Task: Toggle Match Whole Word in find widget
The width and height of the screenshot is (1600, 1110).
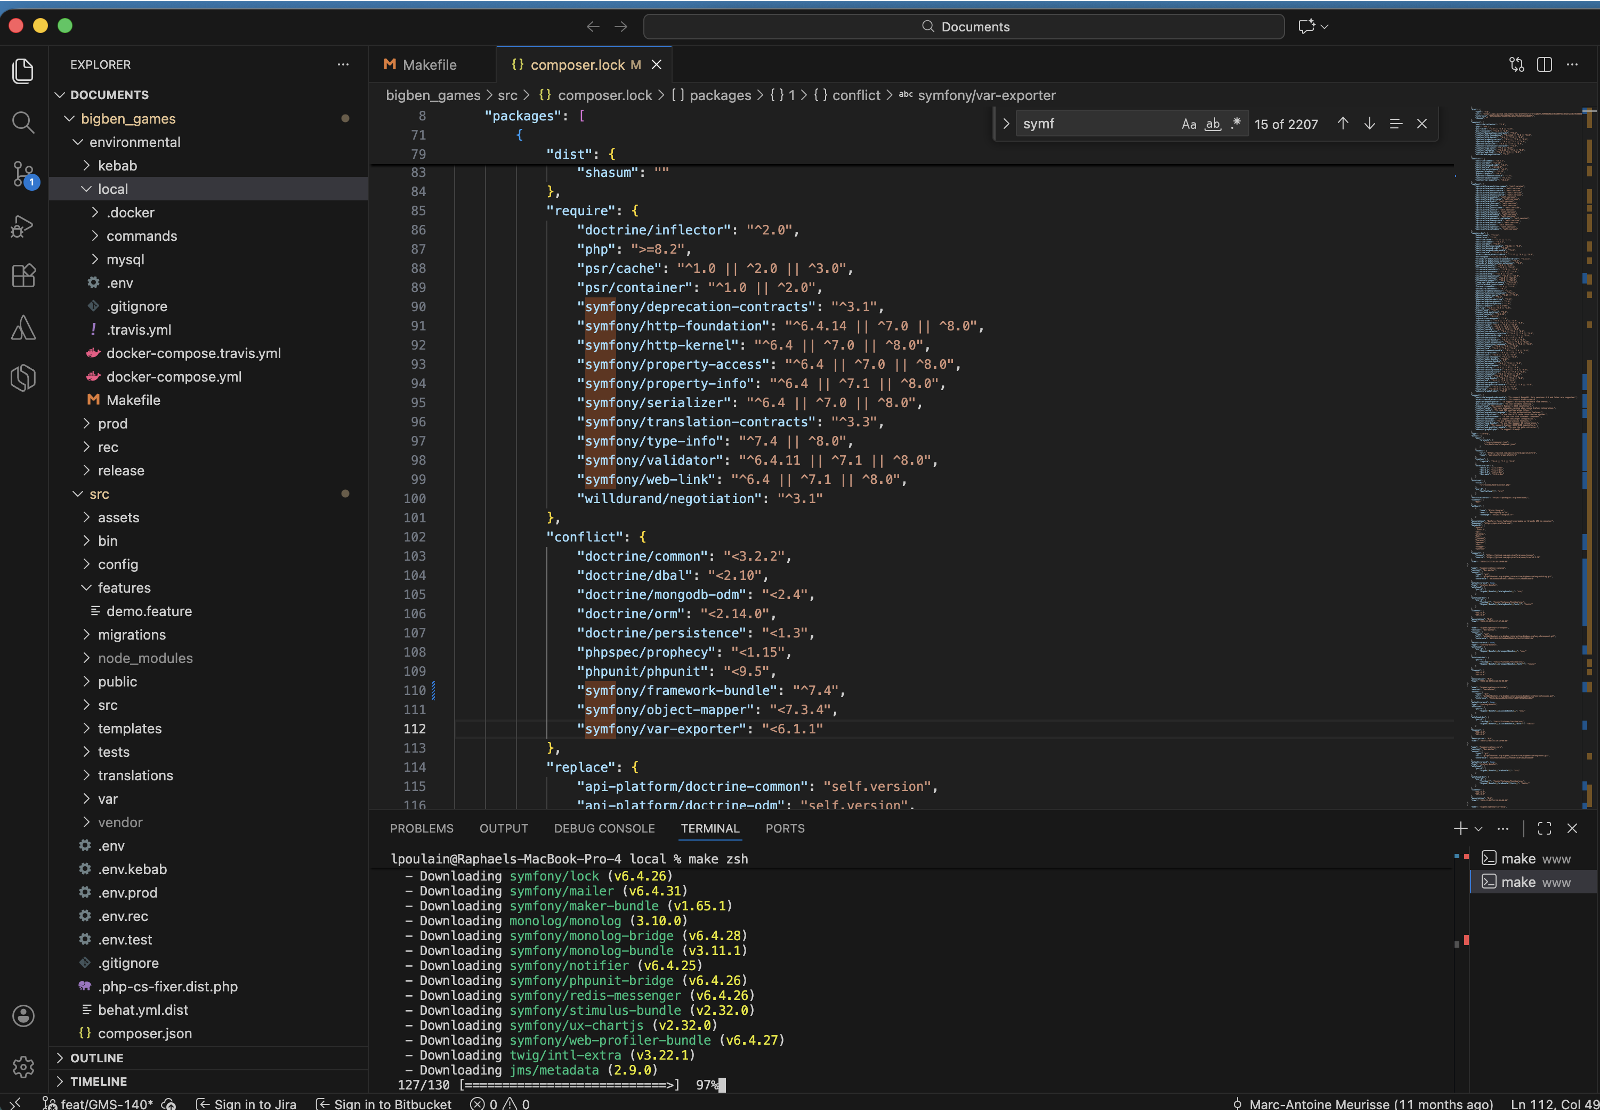Action: point(1212,124)
